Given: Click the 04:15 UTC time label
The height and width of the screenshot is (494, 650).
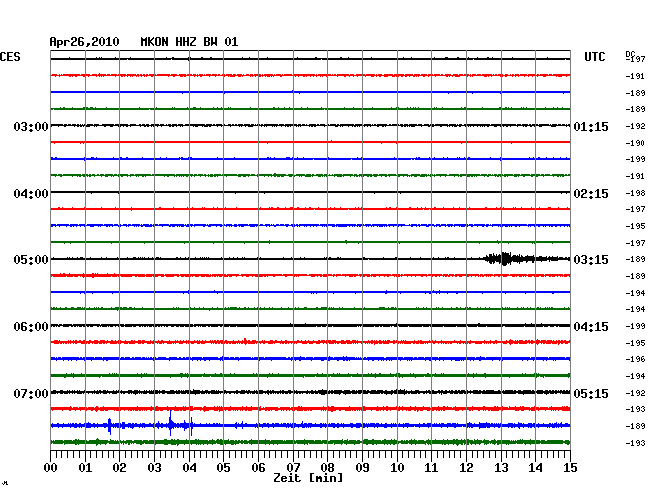Looking at the screenshot, I should (591, 327).
